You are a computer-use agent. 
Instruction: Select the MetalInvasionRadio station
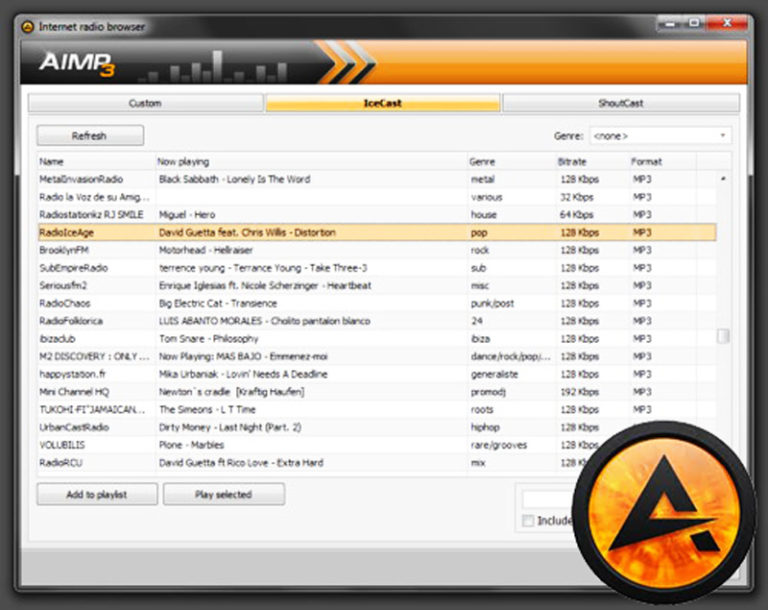pyautogui.click(x=377, y=179)
